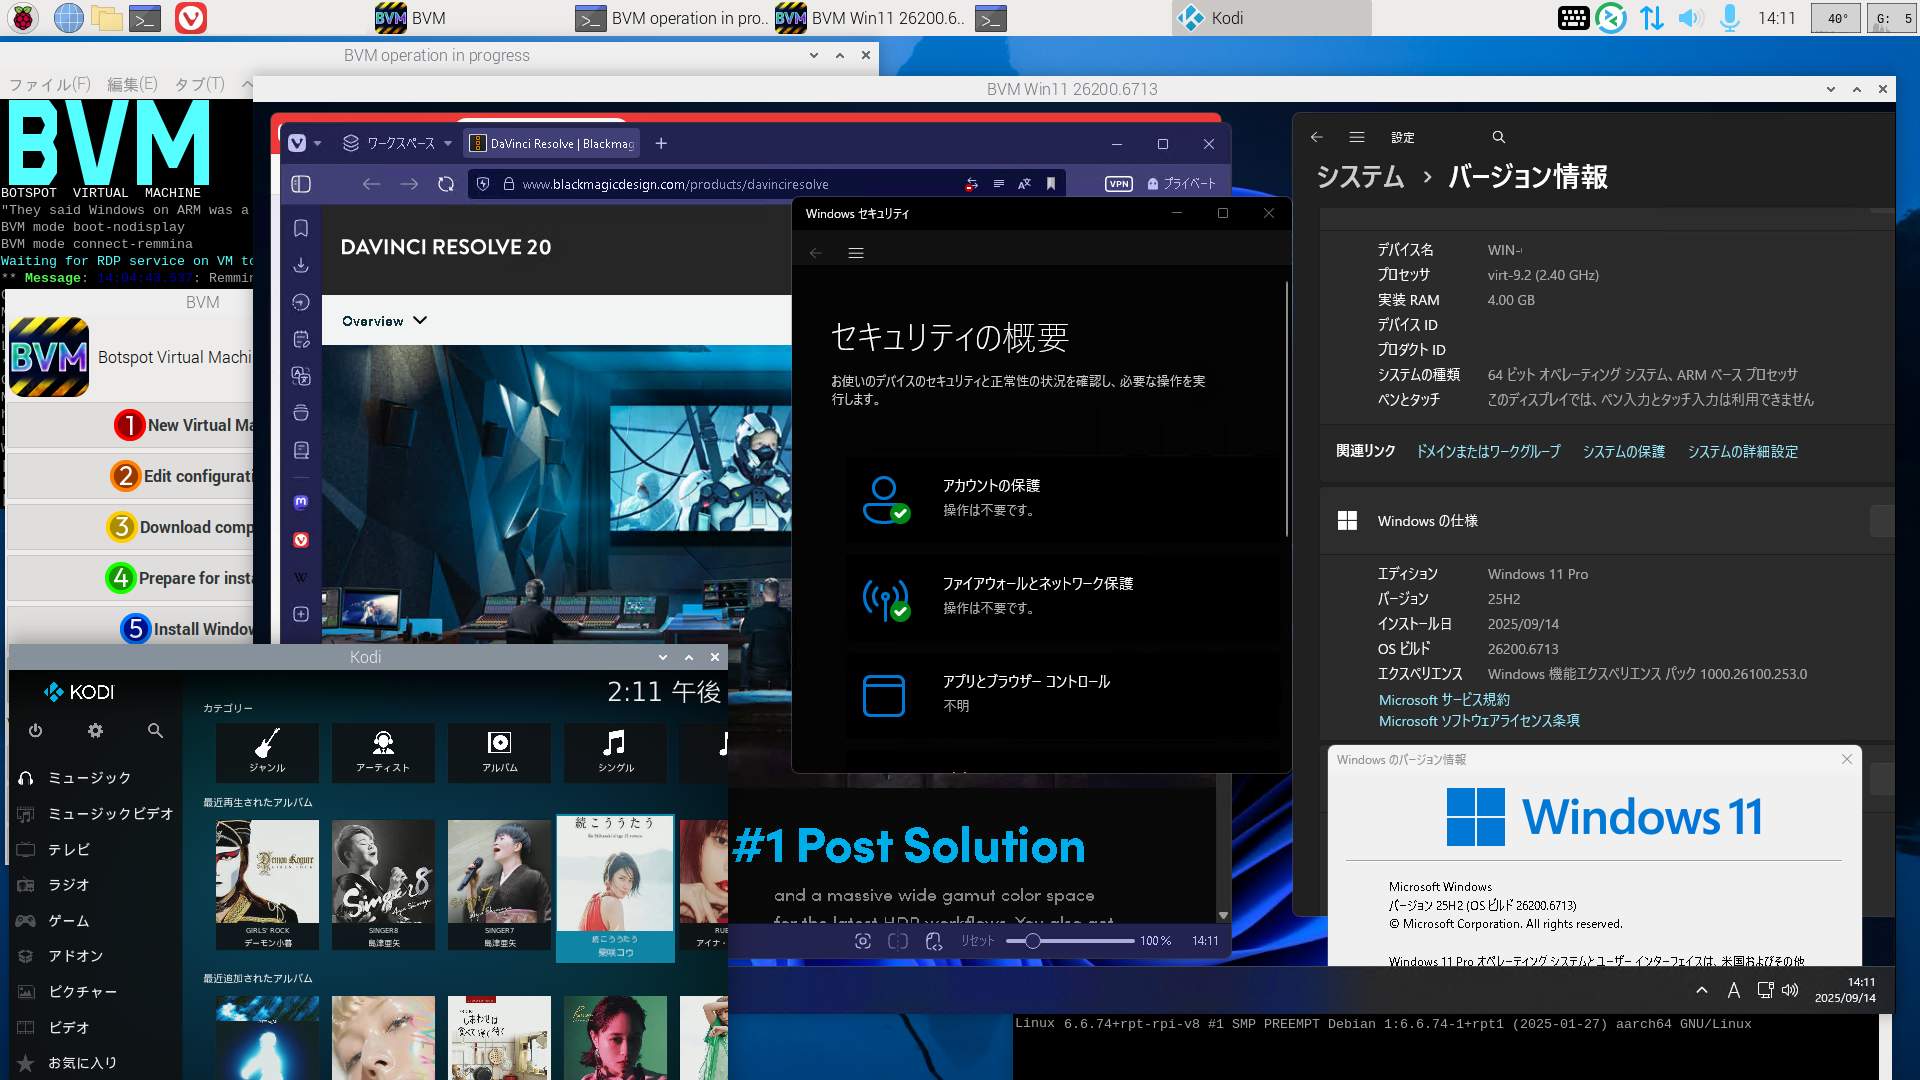This screenshot has height=1080, width=1920.
Task: Open ジャンル category tile in Kodi
Action: point(267,752)
